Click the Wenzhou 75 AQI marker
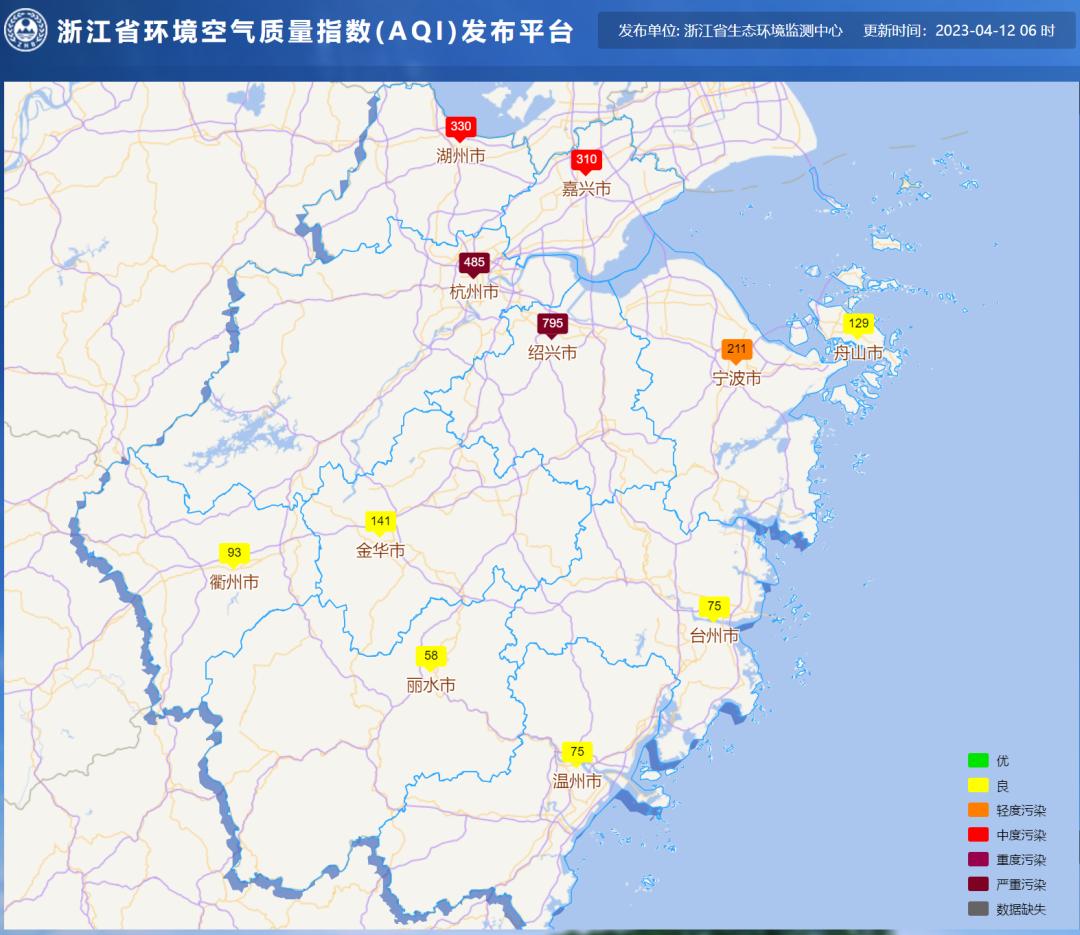 577,753
